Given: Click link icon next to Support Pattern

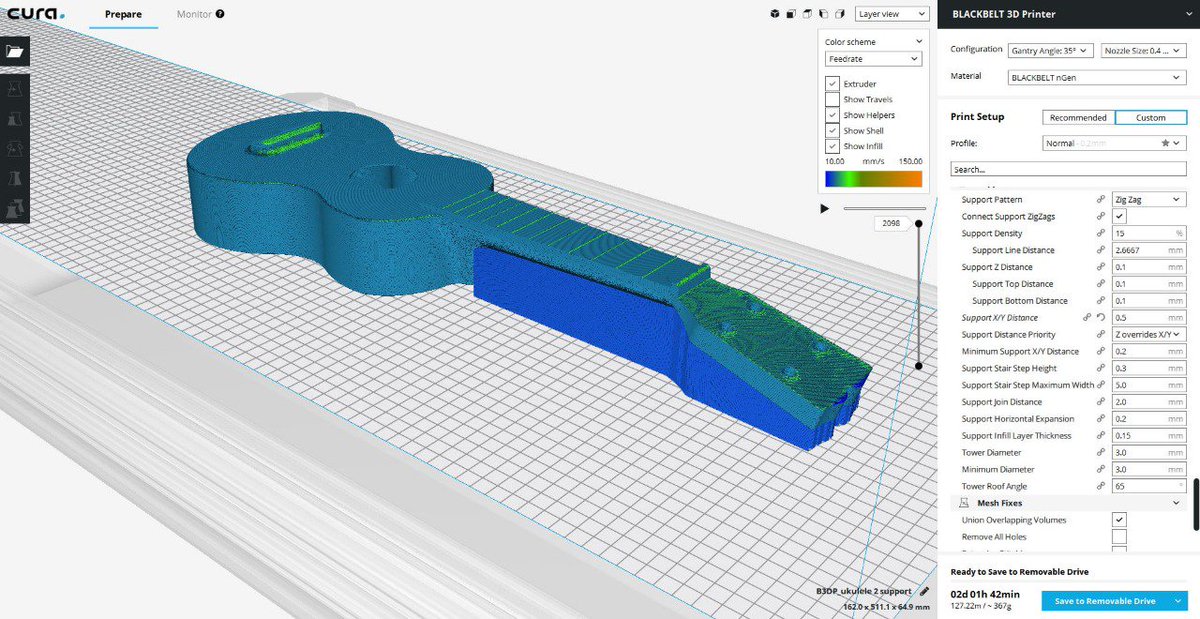Looking at the screenshot, I should click(x=1100, y=200).
